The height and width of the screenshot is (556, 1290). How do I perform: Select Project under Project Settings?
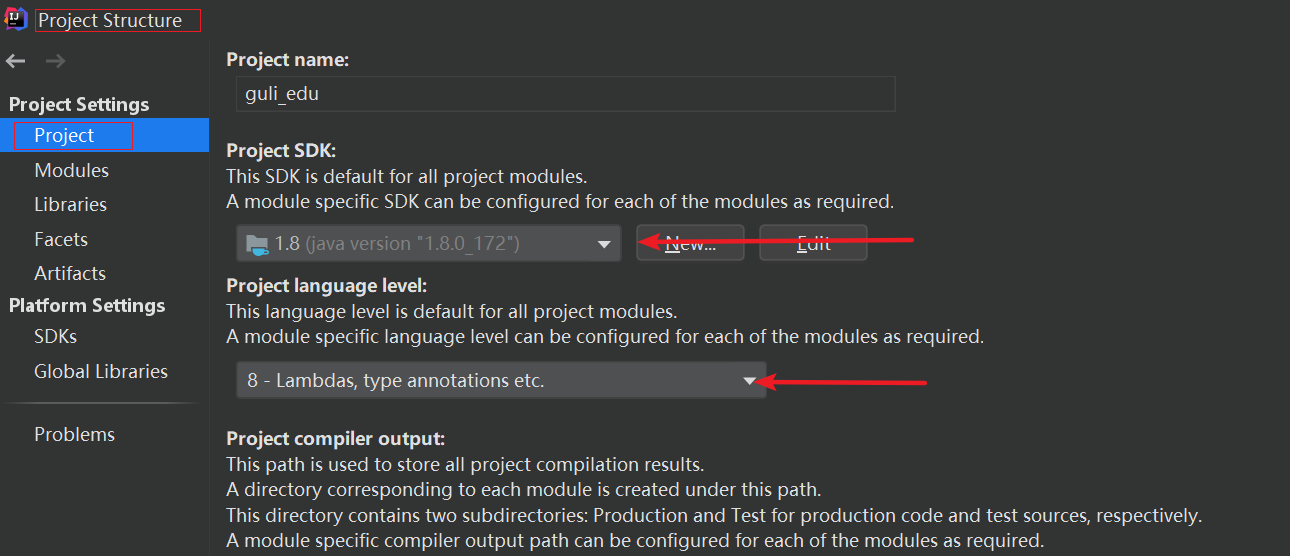[x=64, y=136]
